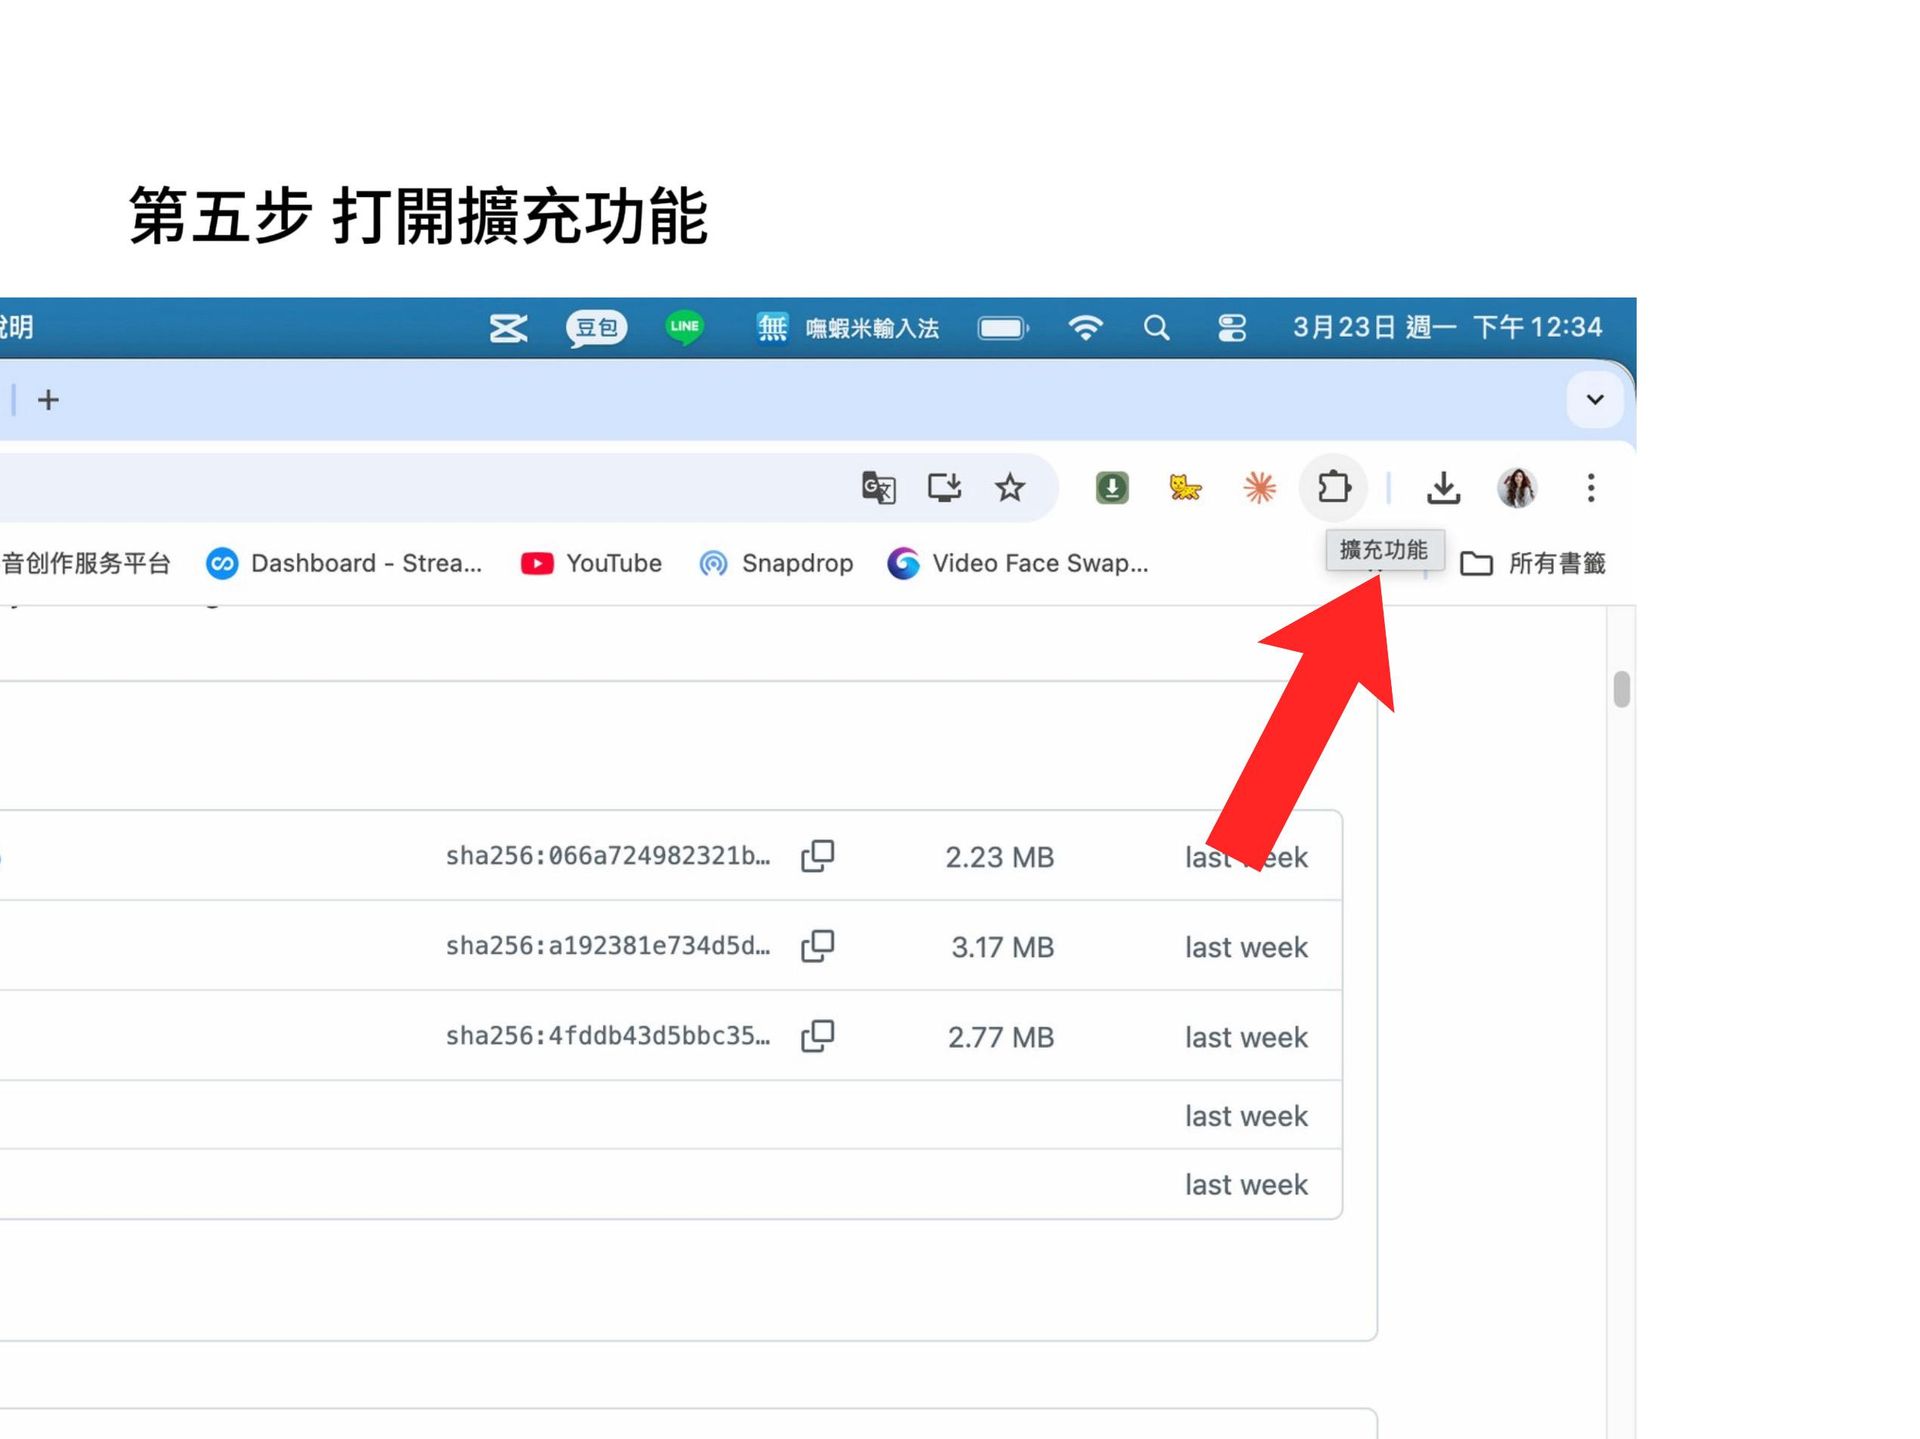This screenshot has width=1920, height=1439.
Task: Open the Snapdrop bookmark
Action: tap(776, 564)
